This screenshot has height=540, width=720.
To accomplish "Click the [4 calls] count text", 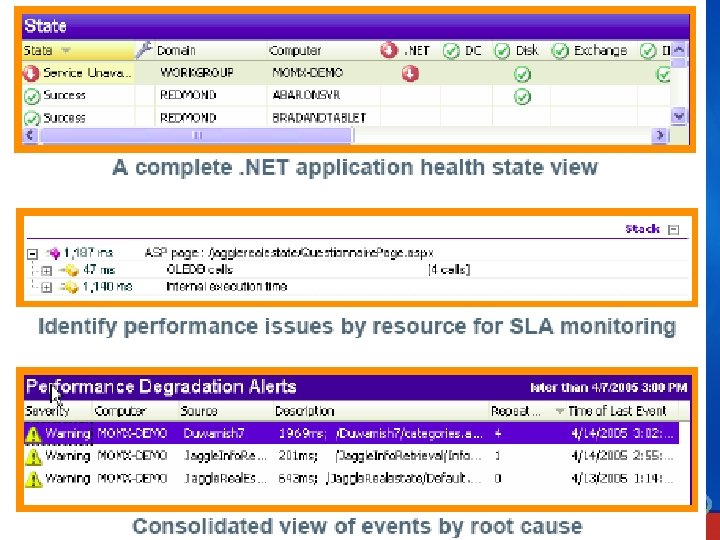I will click(x=449, y=270).
